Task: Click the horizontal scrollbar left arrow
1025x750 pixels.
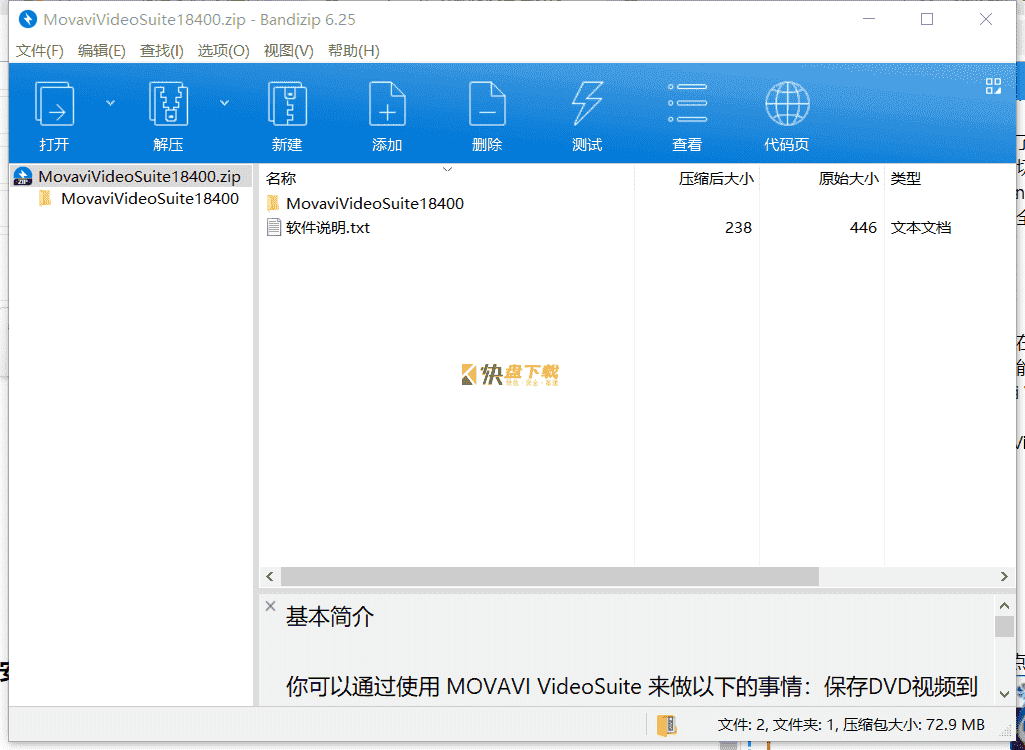Action: click(270, 576)
